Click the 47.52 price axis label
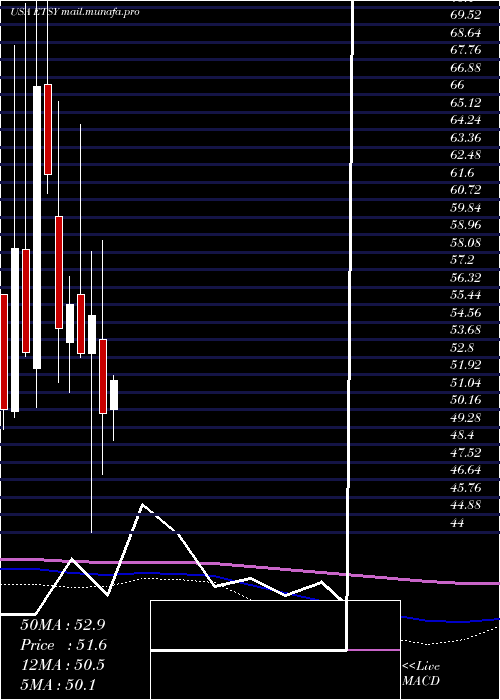Viewport: 500px width, 700px height. pyautogui.click(x=466, y=452)
